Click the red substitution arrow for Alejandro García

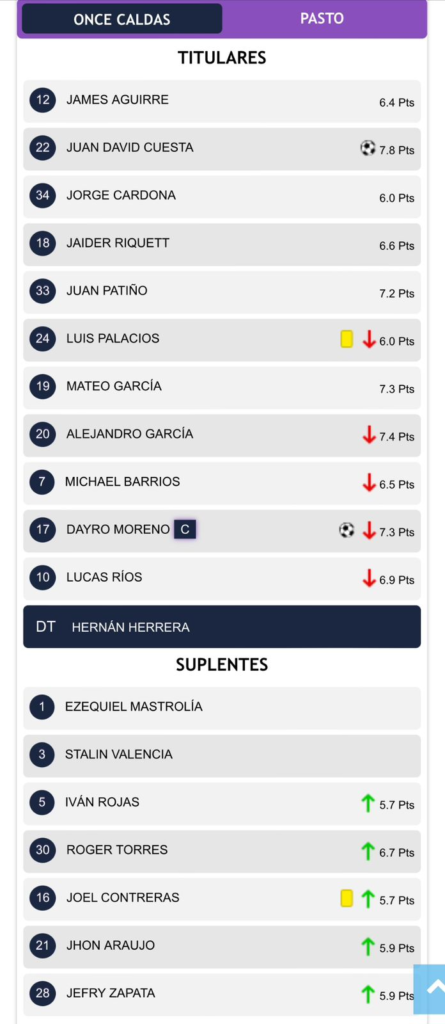(x=369, y=434)
